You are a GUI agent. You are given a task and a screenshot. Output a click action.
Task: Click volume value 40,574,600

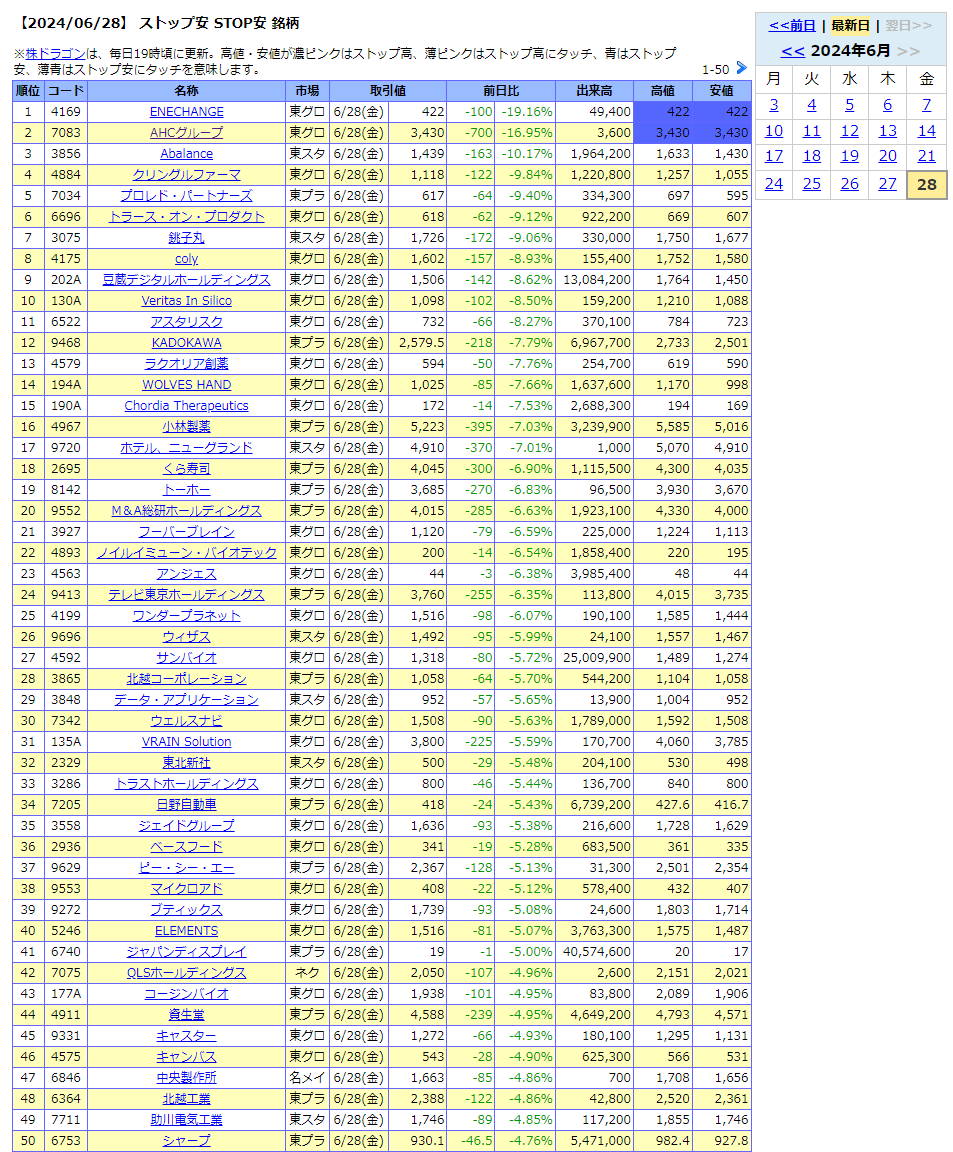597,952
